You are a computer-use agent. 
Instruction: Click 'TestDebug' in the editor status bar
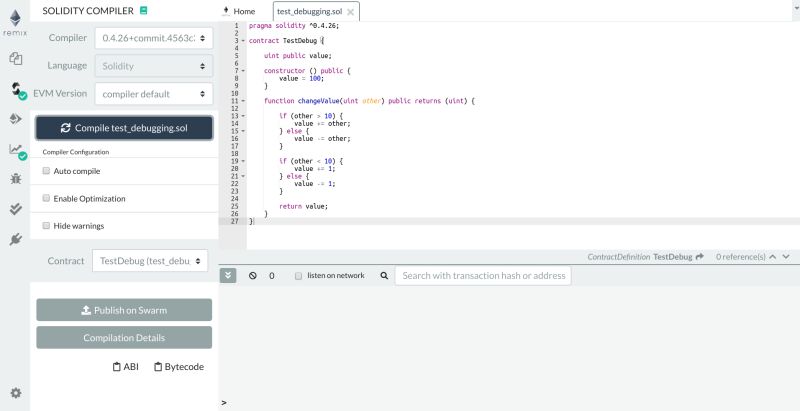pos(672,257)
